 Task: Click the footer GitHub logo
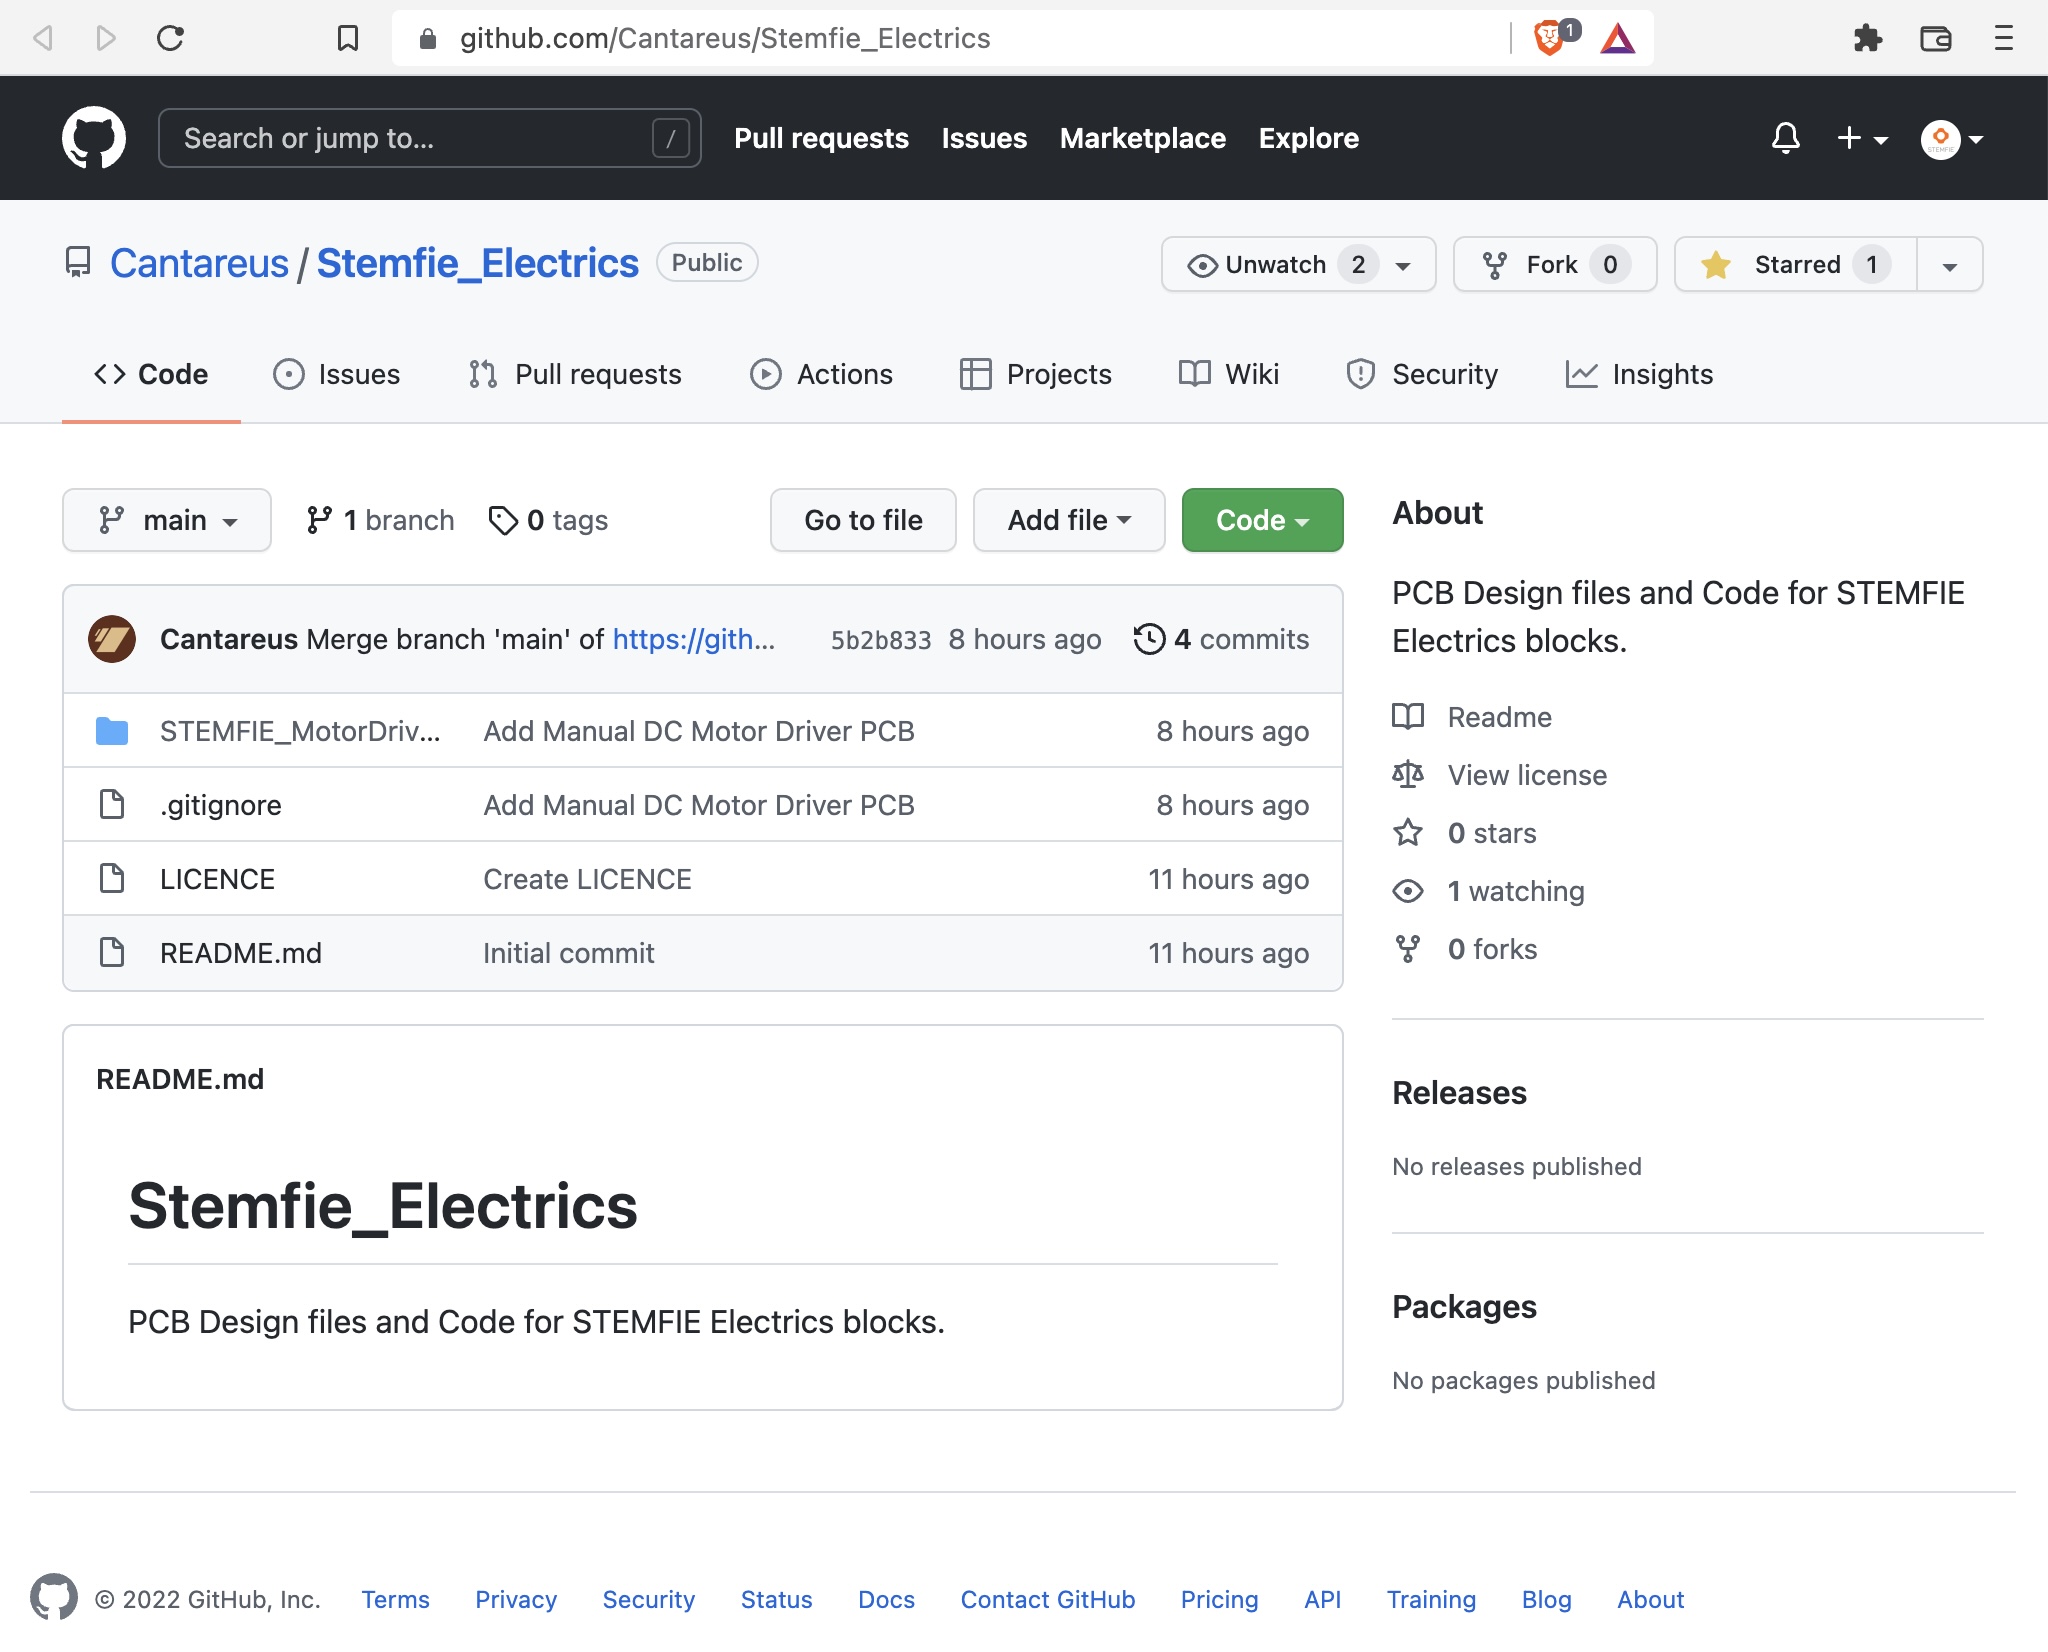54,1598
